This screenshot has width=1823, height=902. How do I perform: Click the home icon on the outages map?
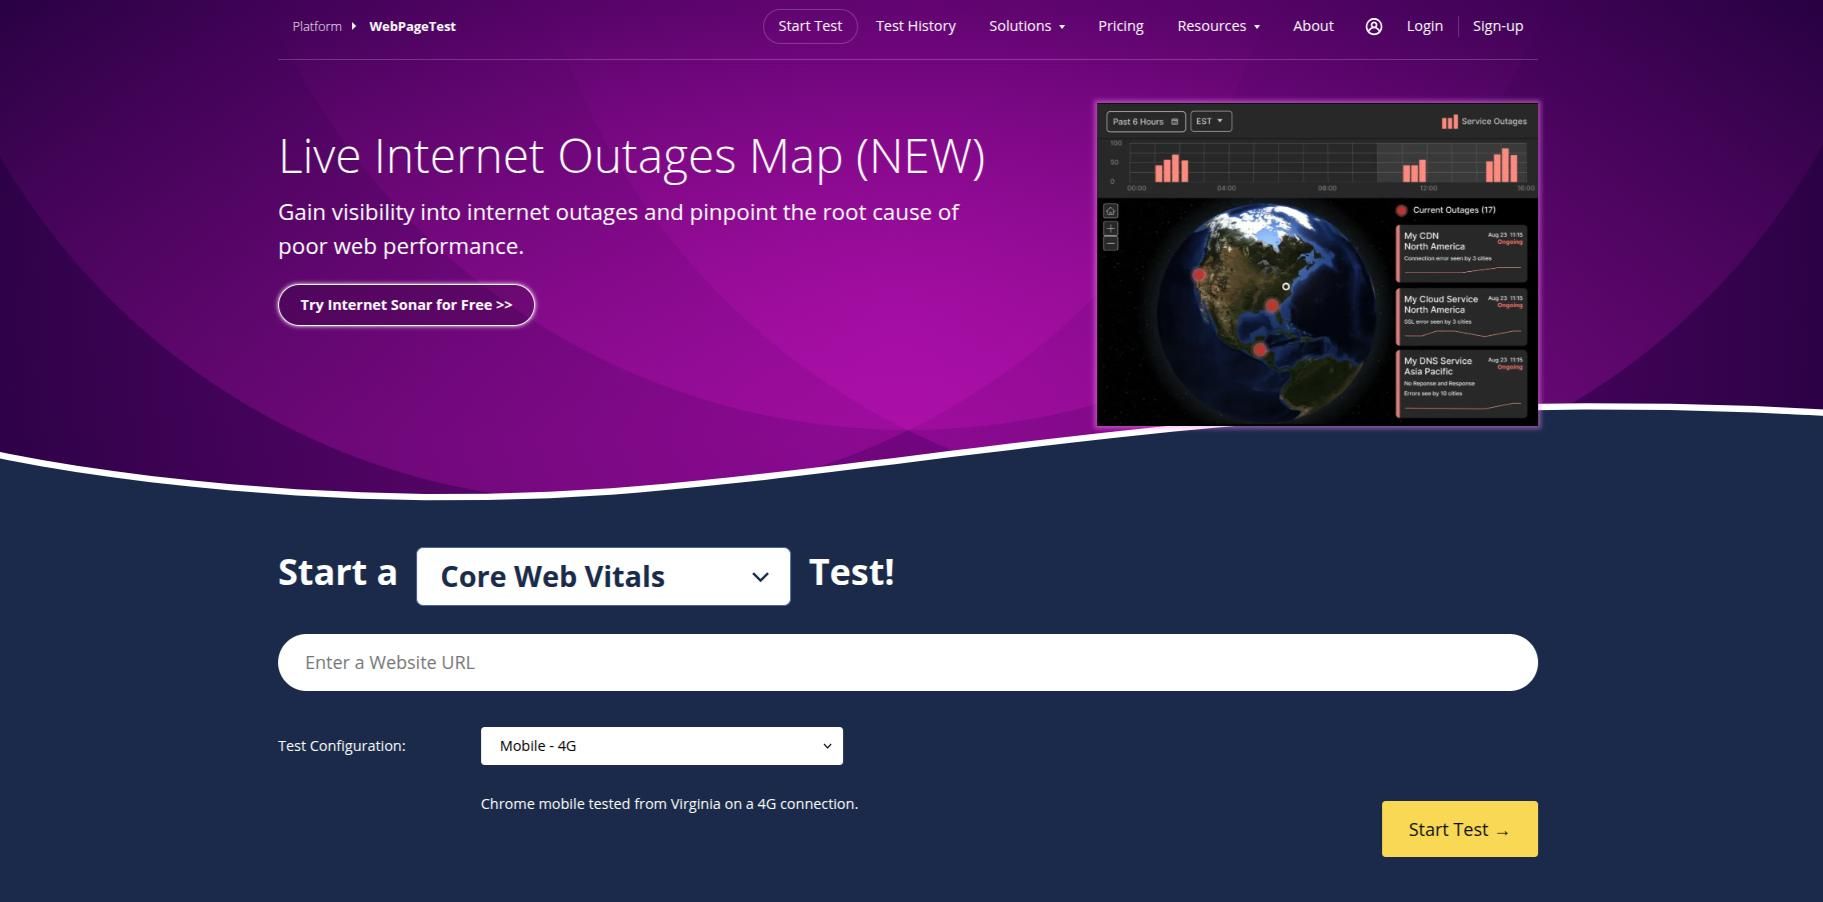coord(1110,211)
